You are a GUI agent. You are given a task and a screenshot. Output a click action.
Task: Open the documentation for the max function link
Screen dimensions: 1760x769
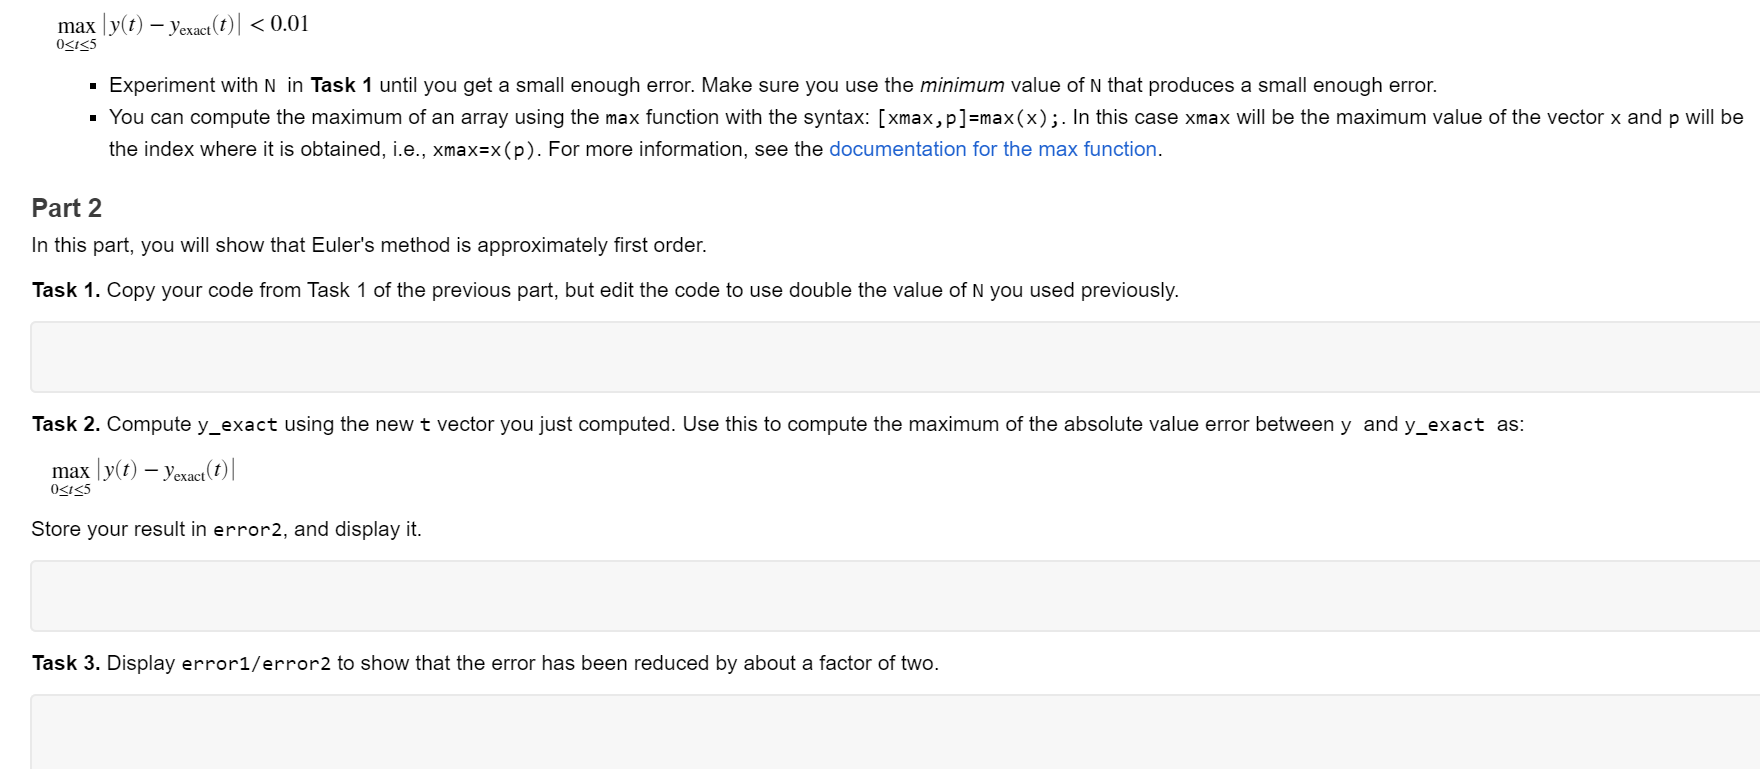point(993,149)
